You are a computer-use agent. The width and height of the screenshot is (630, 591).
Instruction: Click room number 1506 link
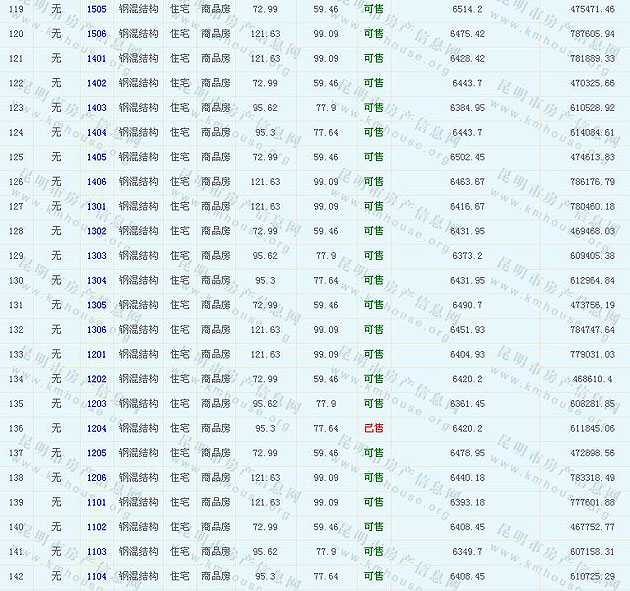96,34
